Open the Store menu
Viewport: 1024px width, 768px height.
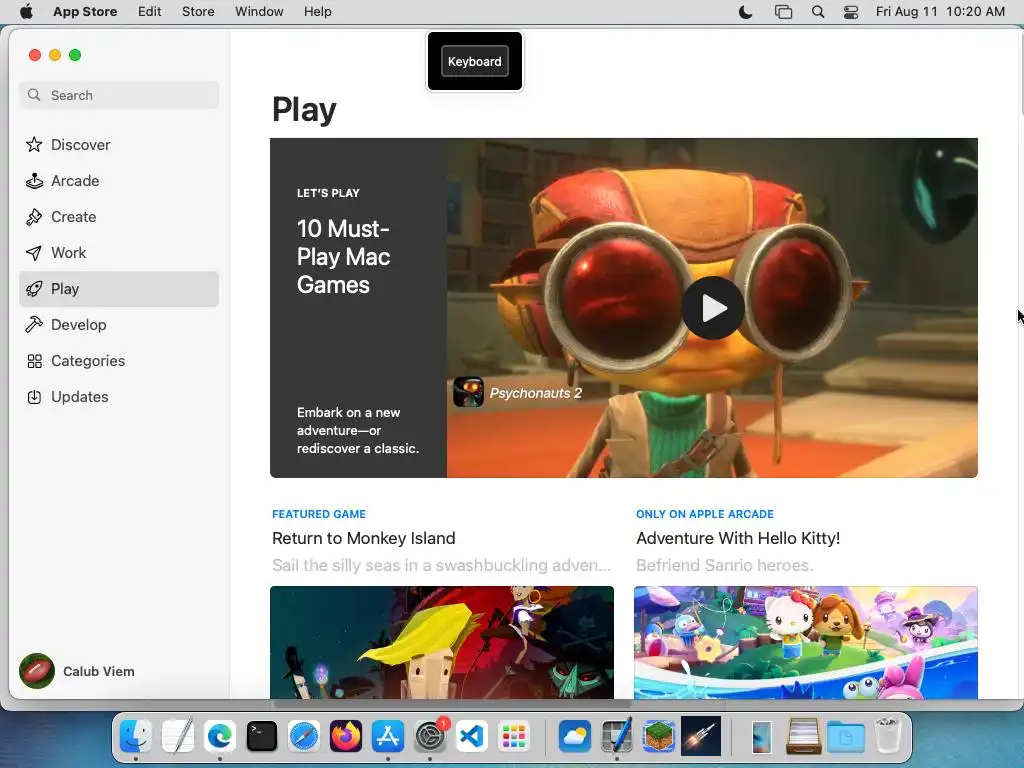[x=198, y=12]
